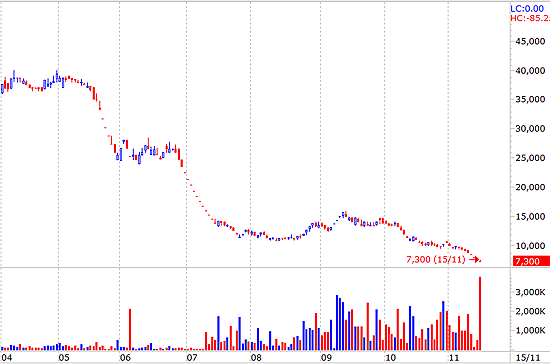
Task: Click the 3,000K volume axis label
Action: click(530, 292)
